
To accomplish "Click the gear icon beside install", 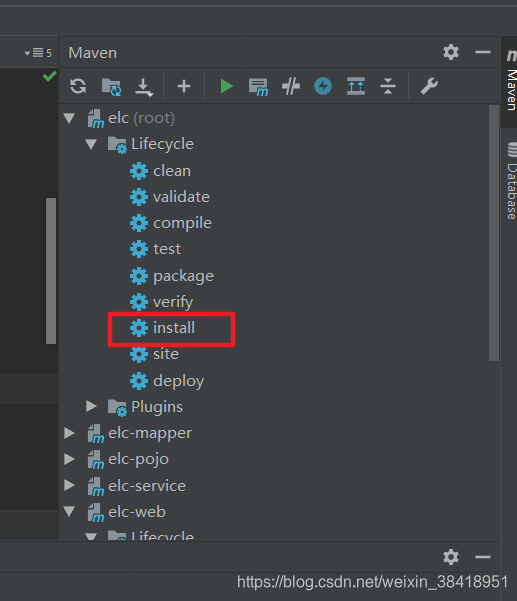I will (x=139, y=328).
